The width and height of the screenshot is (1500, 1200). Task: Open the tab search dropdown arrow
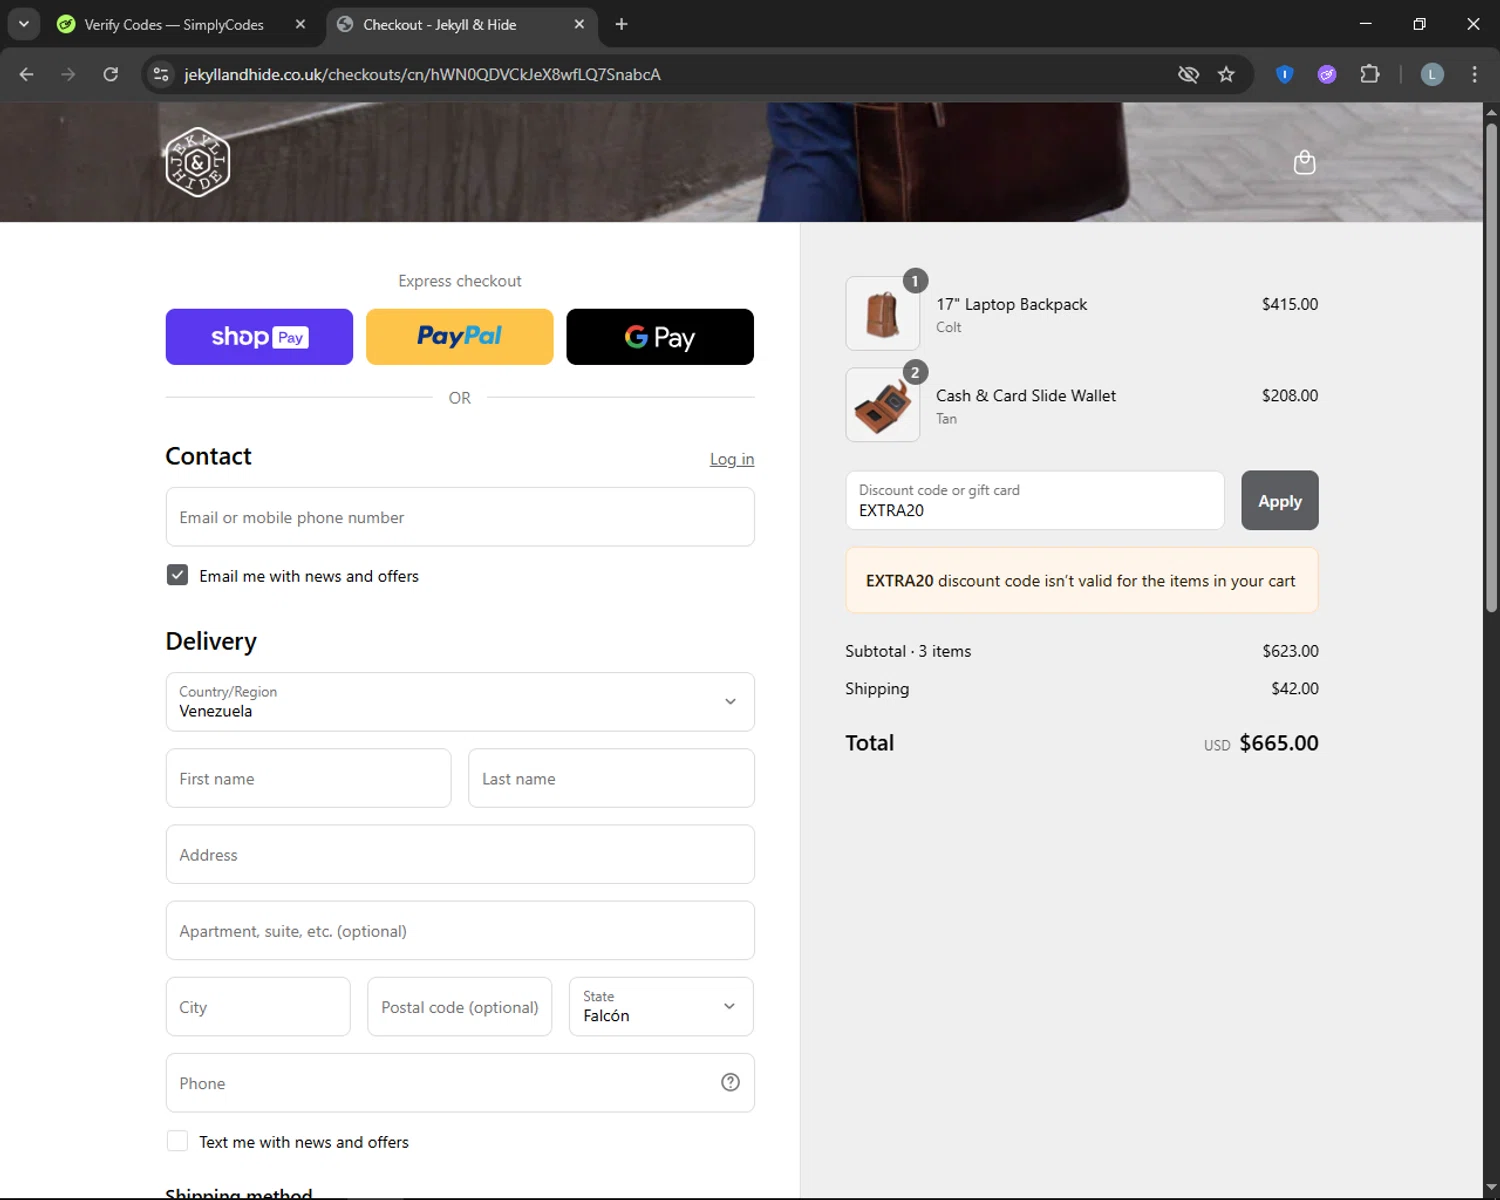pos(24,24)
